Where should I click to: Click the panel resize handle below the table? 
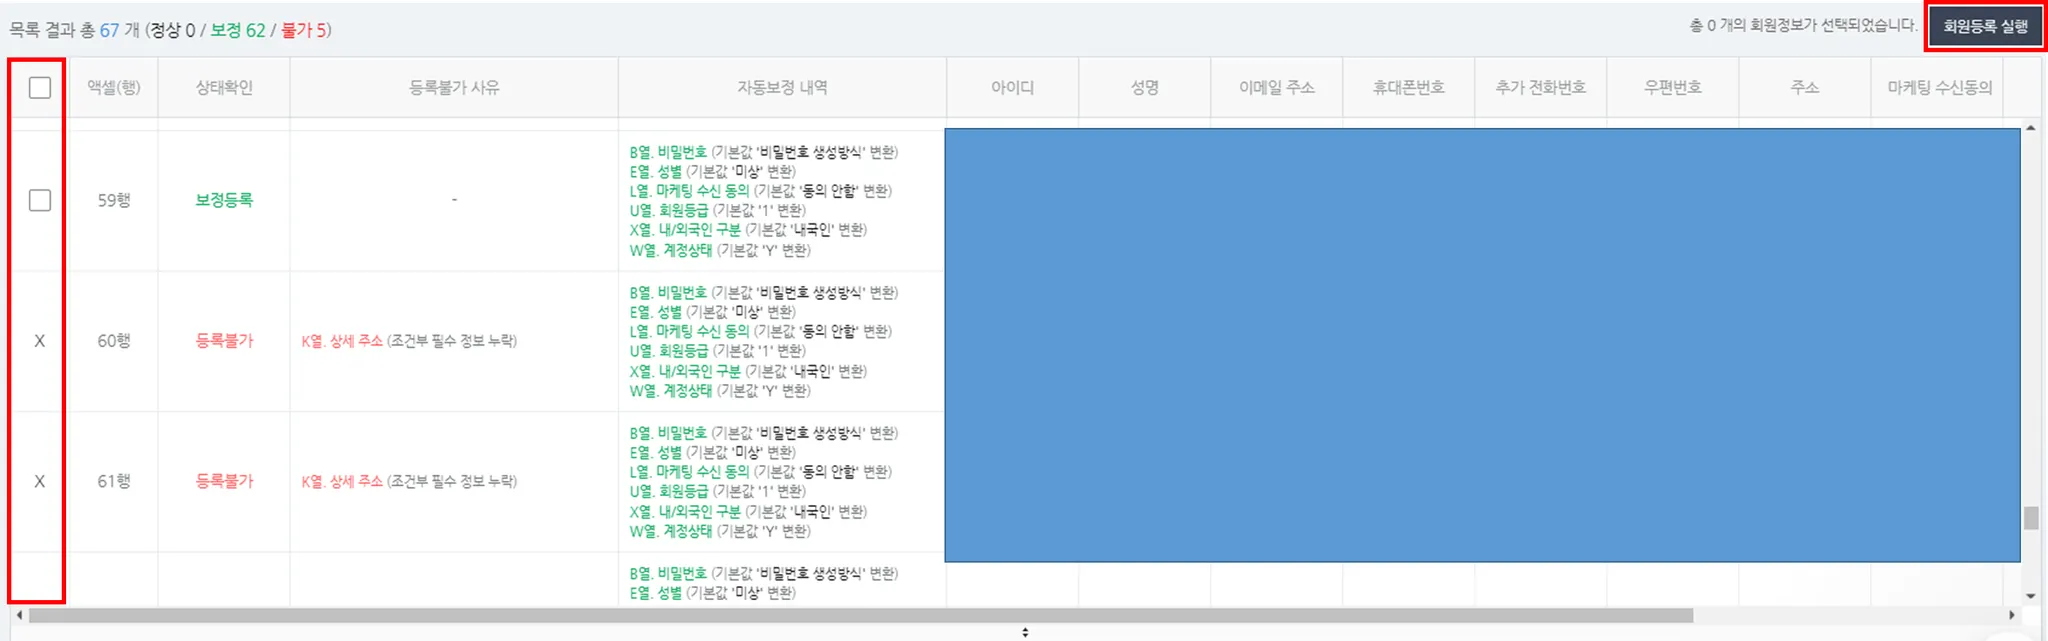1024,632
